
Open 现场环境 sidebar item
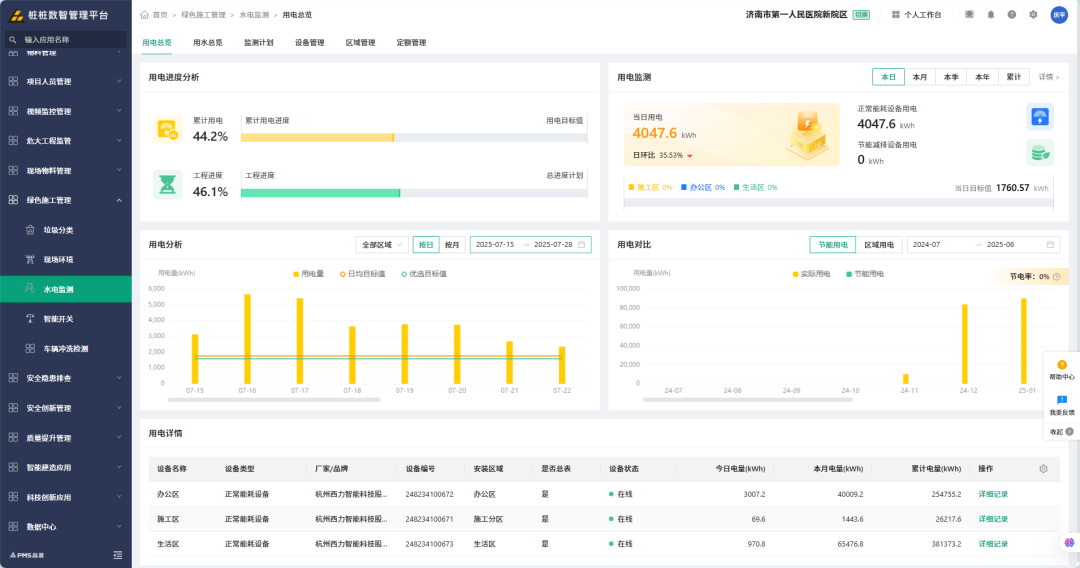tap(66, 260)
